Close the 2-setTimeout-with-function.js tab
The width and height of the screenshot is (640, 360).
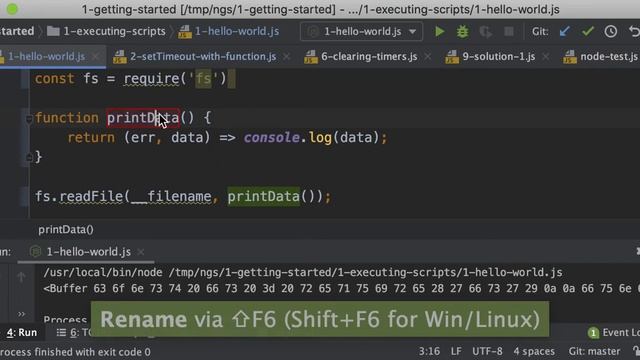tap(287, 56)
